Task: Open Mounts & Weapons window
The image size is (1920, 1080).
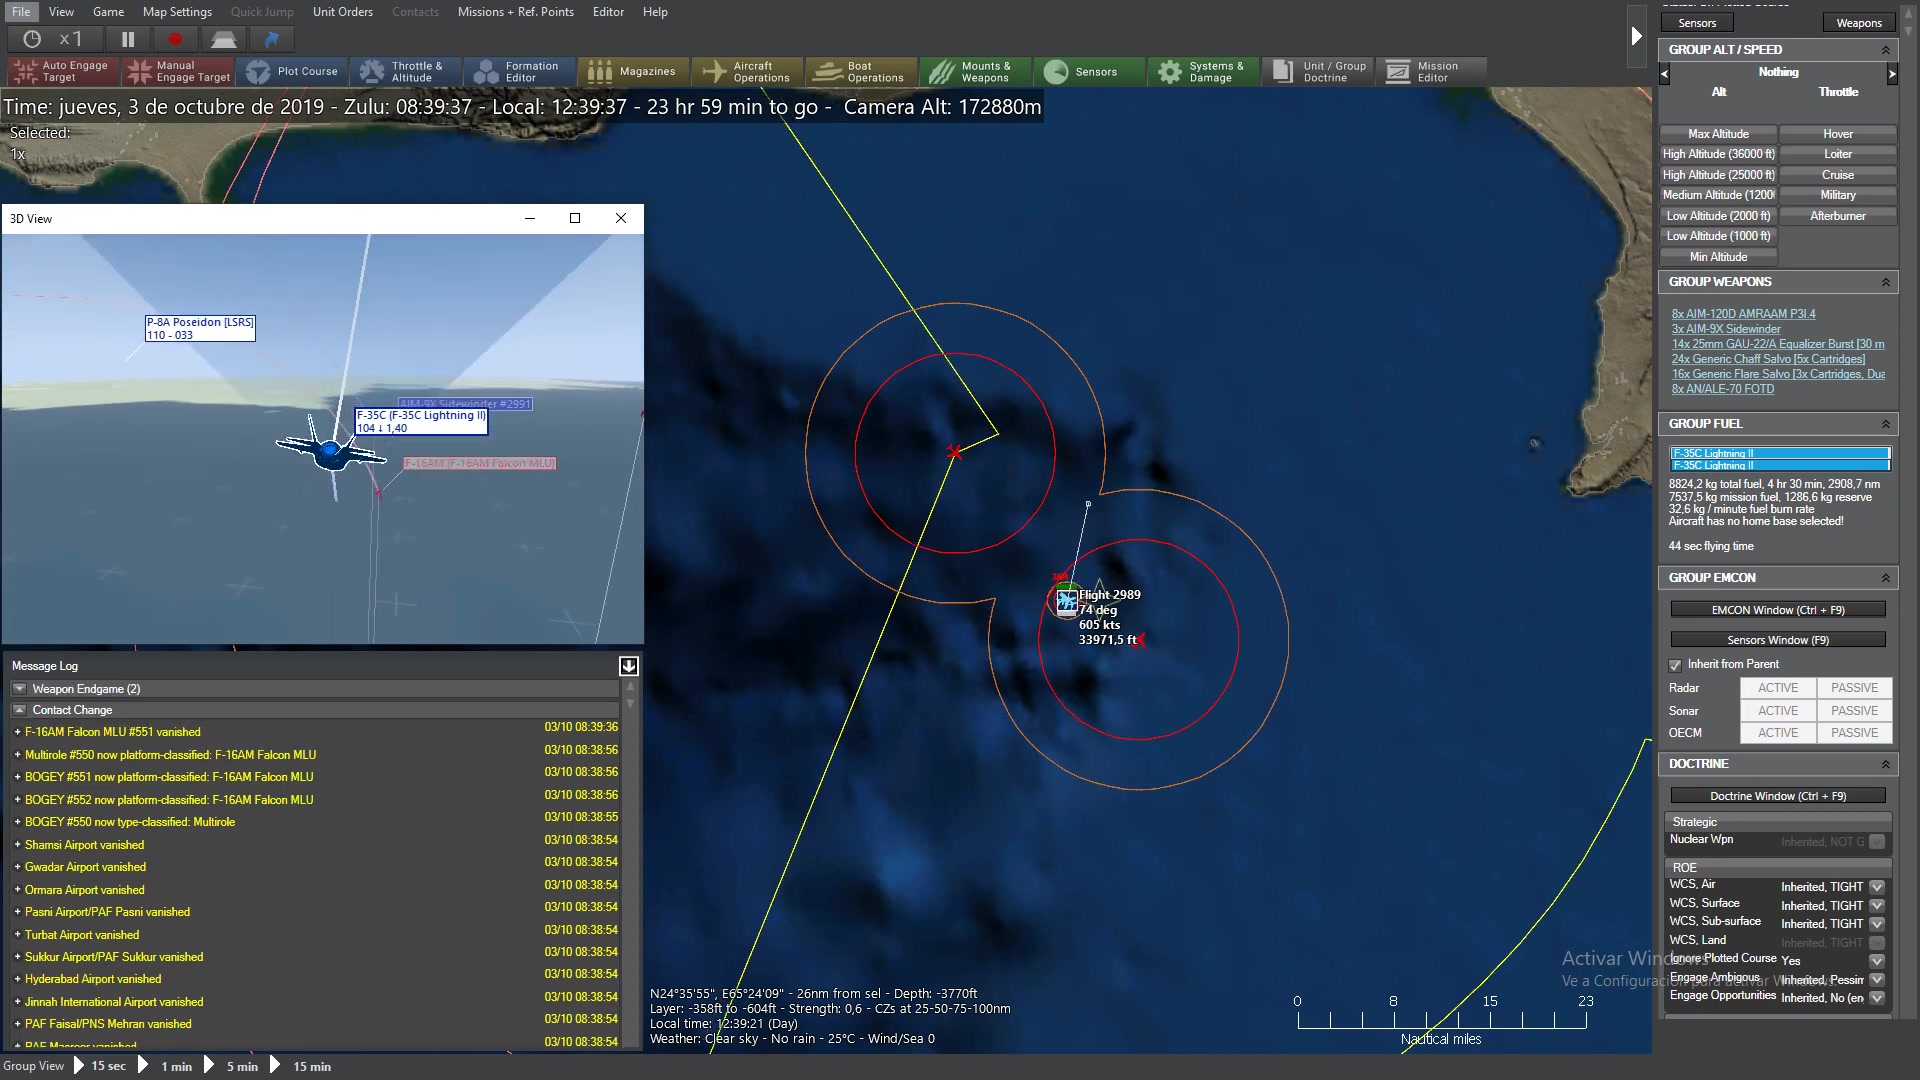Action: pos(974,71)
